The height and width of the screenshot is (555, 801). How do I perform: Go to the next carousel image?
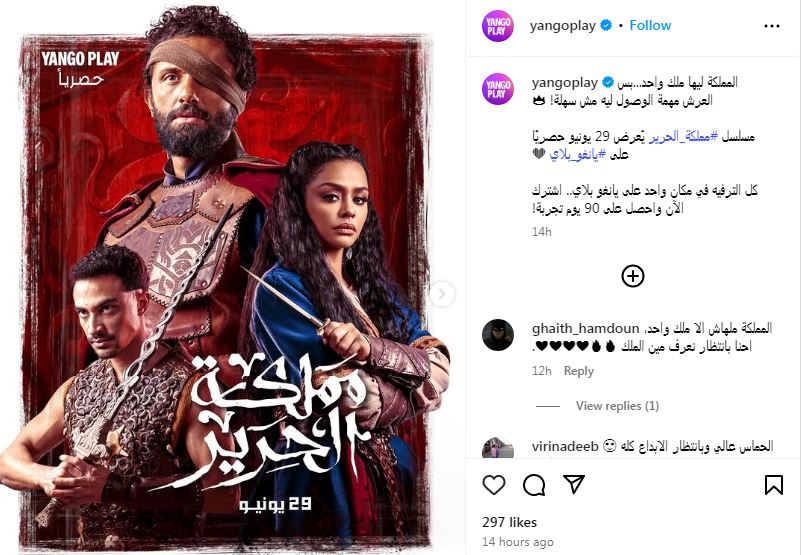441,294
